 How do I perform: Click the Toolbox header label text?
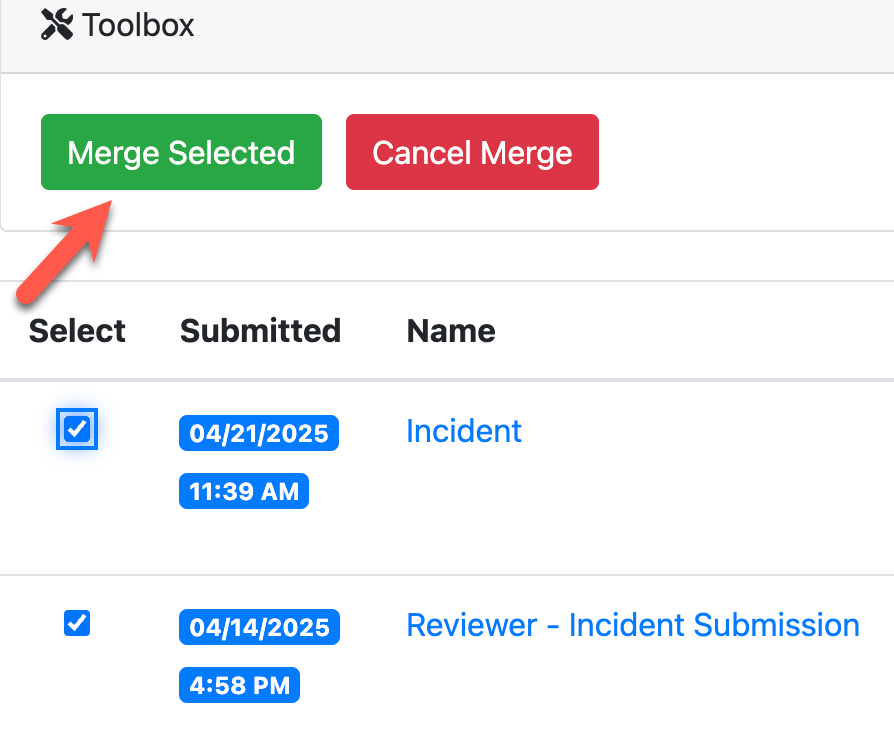pyautogui.click(x=138, y=25)
